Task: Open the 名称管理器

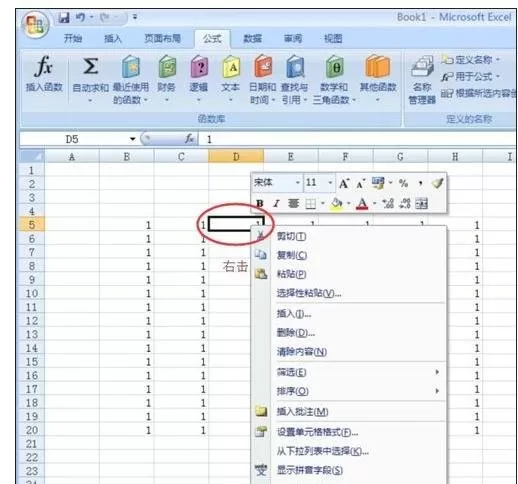Action: click(422, 80)
